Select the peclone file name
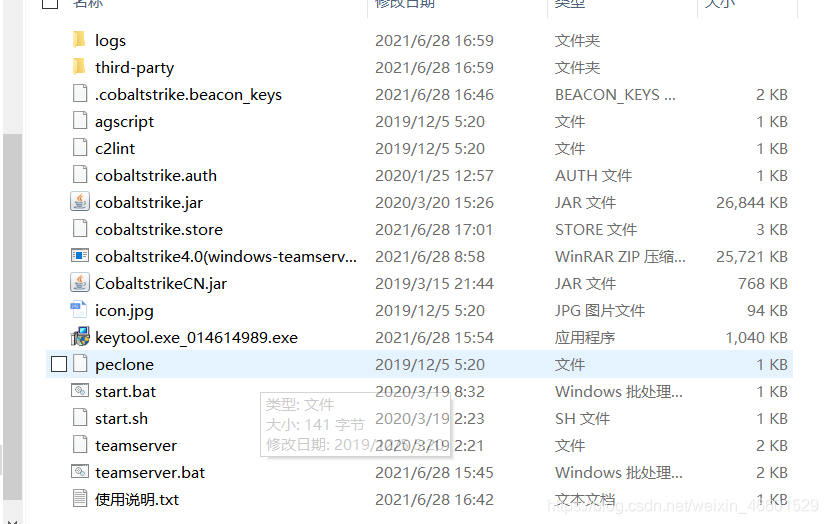Viewport: 828px width, 524px height. click(125, 364)
